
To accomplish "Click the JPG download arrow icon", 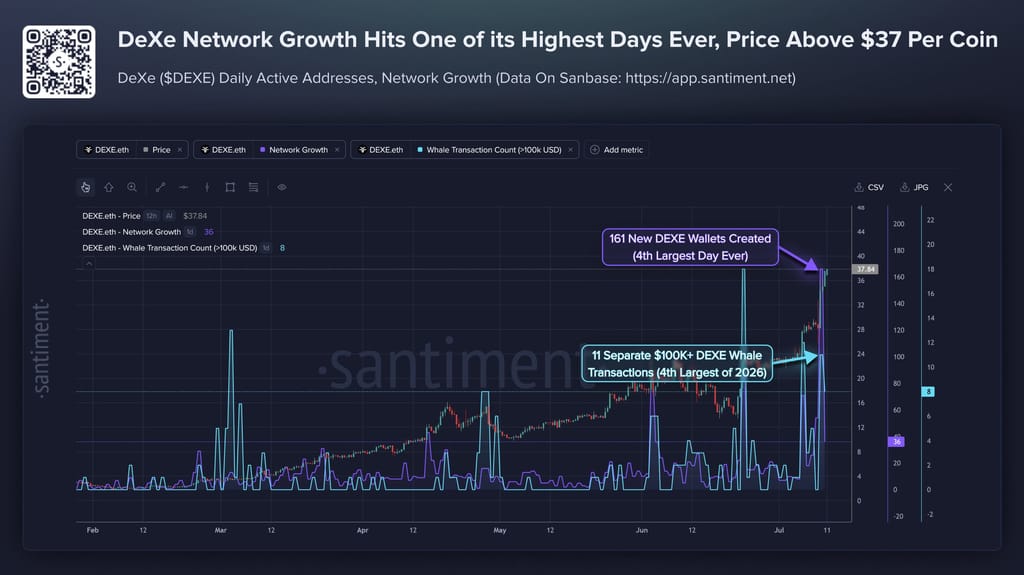I will click(904, 188).
